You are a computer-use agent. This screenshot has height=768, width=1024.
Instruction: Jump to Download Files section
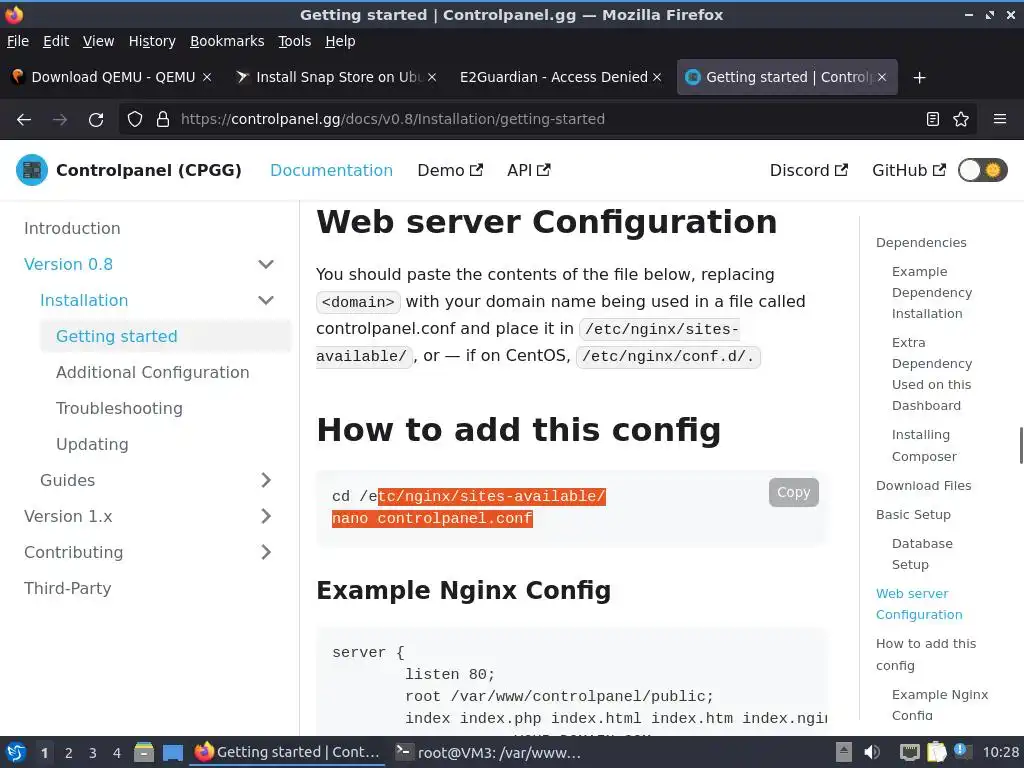coord(923,485)
